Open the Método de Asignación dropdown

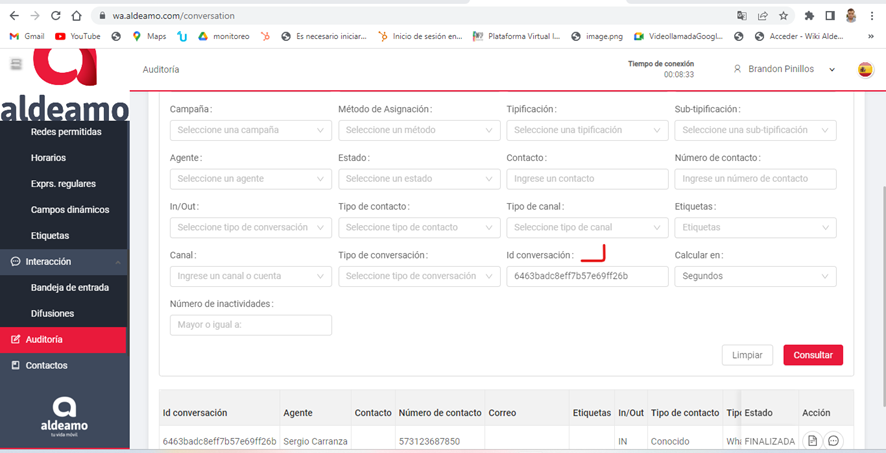click(419, 130)
